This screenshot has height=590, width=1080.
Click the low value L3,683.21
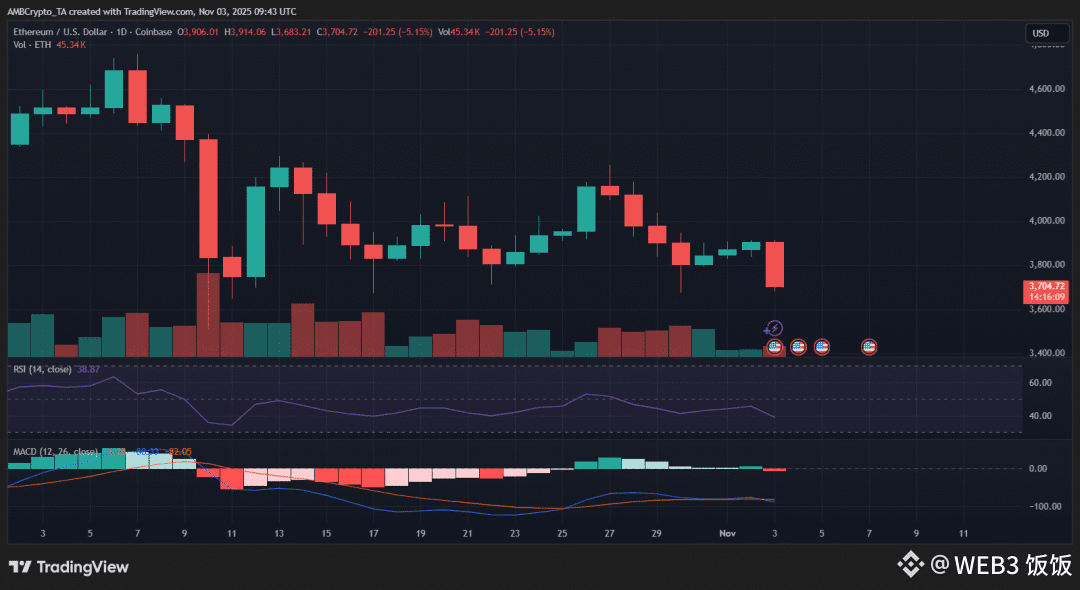(291, 32)
